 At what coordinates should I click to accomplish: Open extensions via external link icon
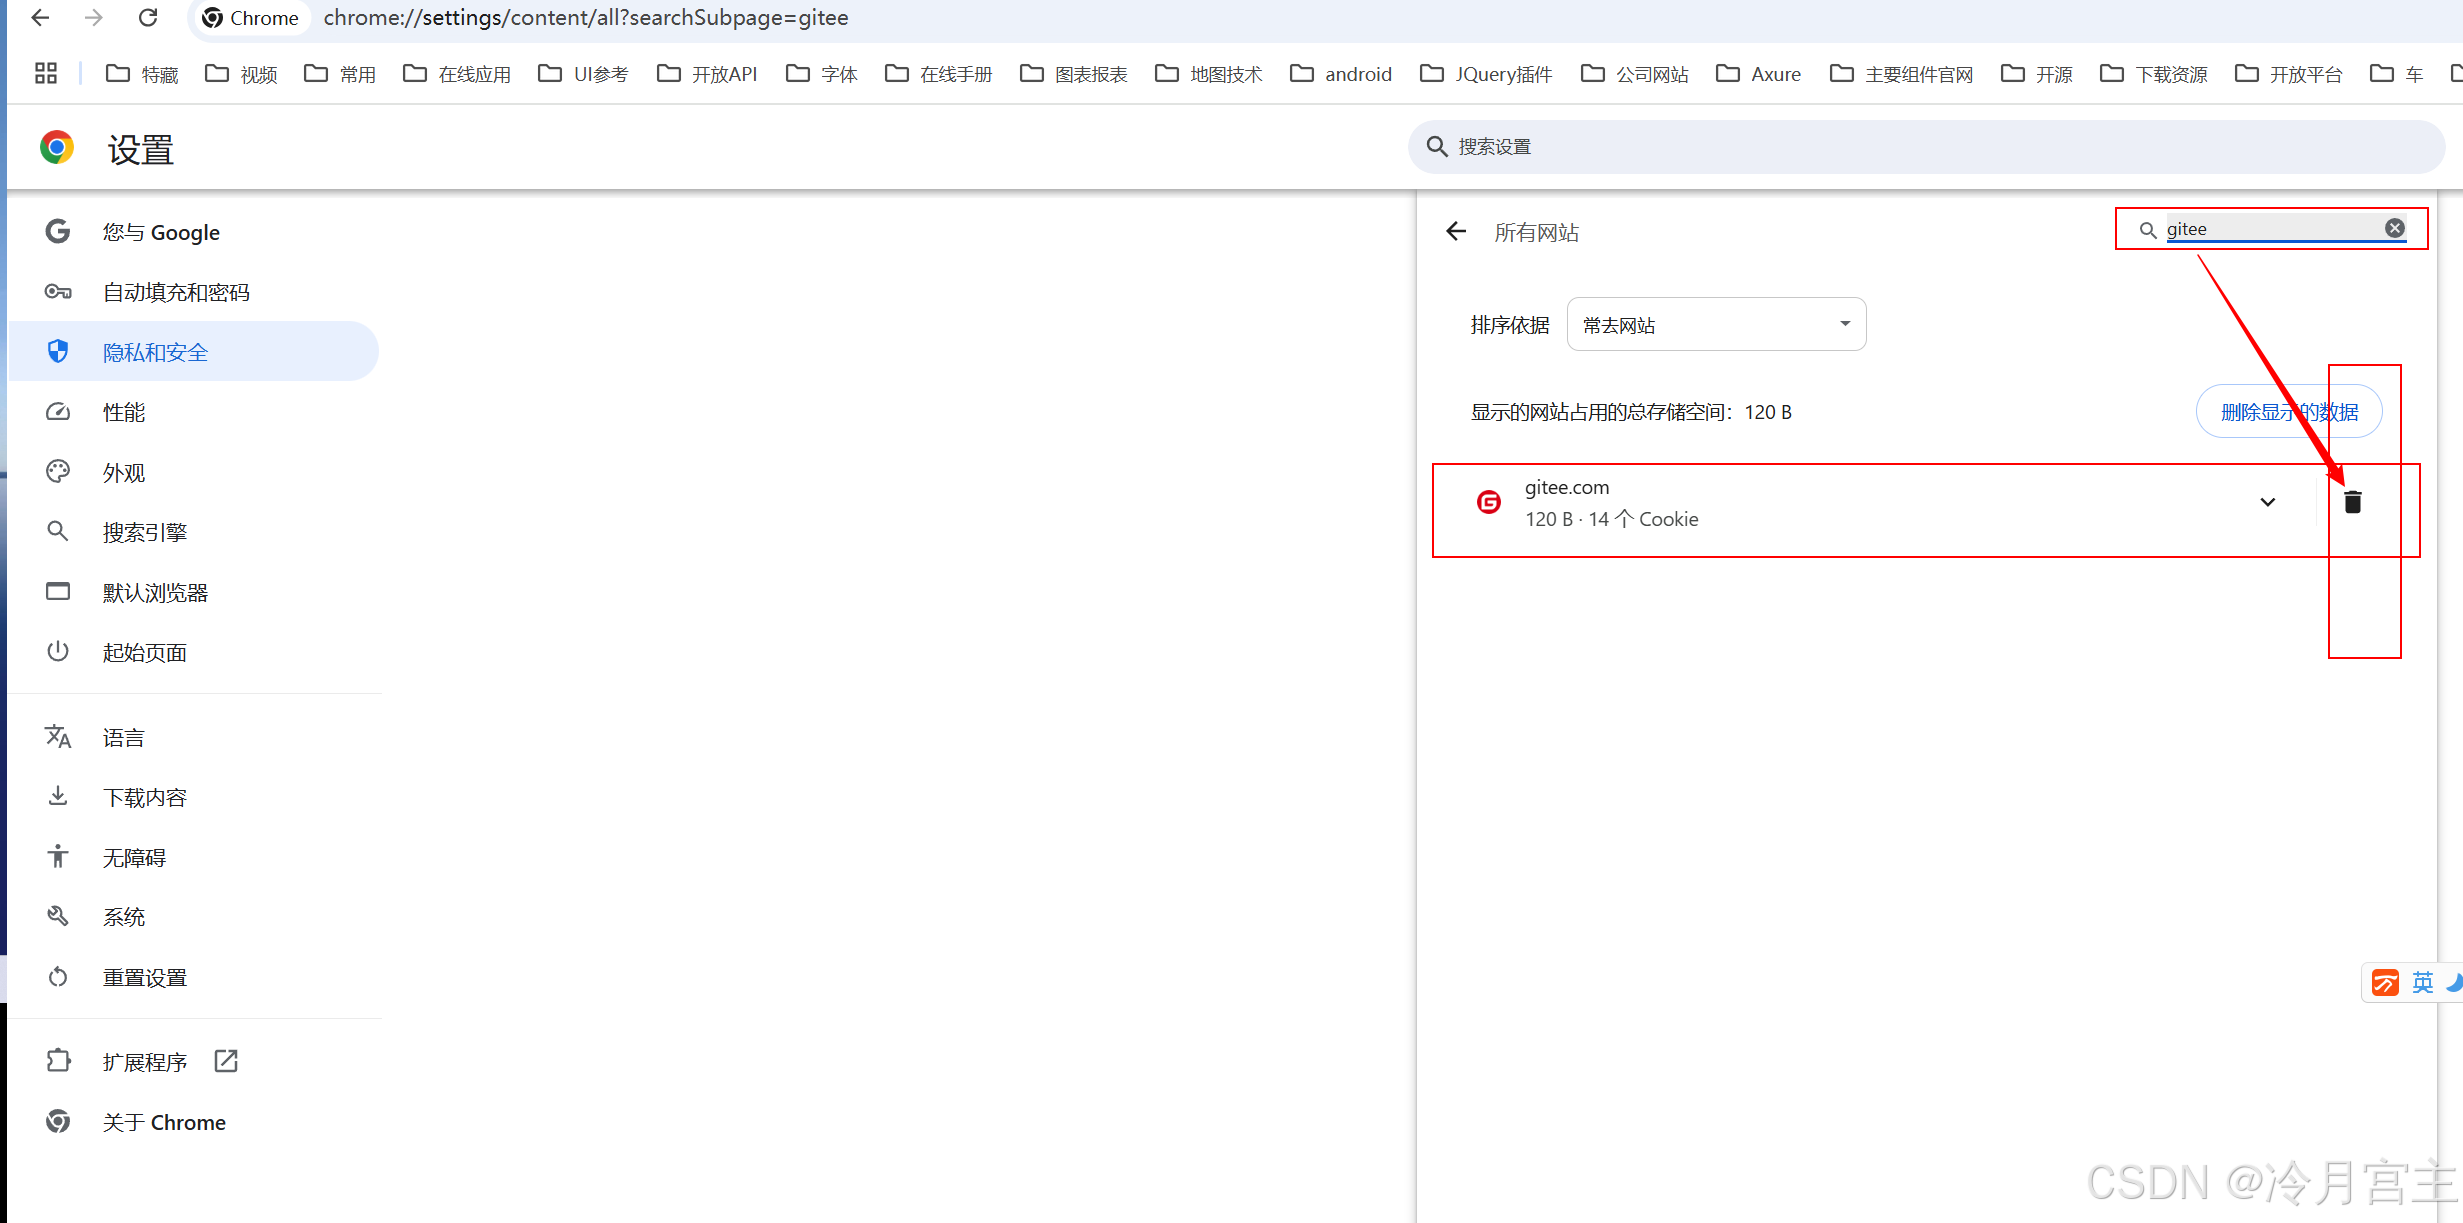pos(226,1061)
